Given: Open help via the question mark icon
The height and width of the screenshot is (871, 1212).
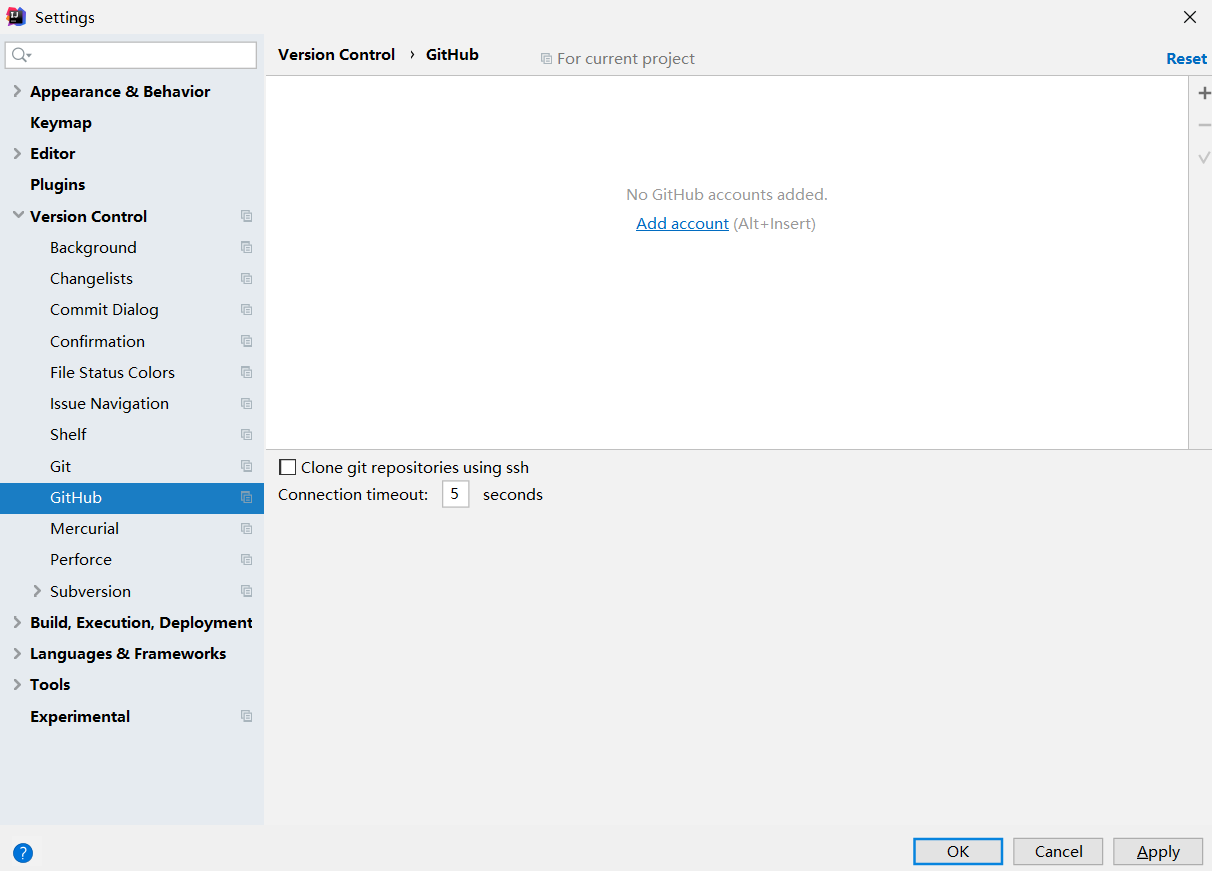Looking at the screenshot, I should pos(23,853).
